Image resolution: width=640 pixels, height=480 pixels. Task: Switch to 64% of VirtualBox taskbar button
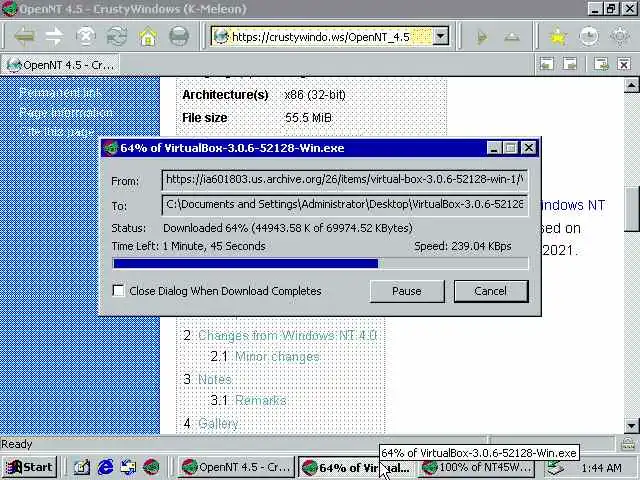358,467
